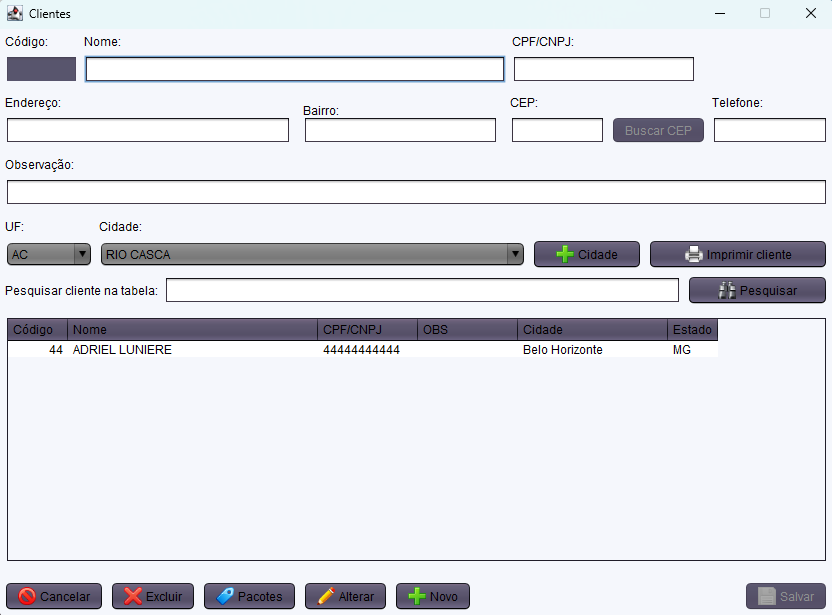832x615 pixels.
Task: Click into the Observação text field
Action: tap(417, 192)
